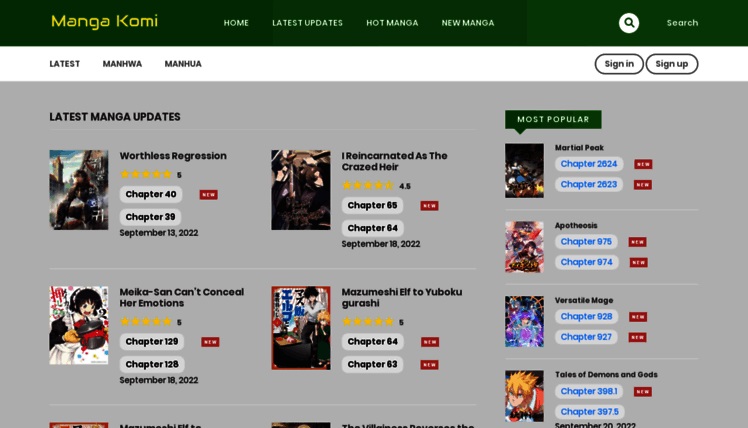Open Versatile Mage Chapter 927

[586, 337]
